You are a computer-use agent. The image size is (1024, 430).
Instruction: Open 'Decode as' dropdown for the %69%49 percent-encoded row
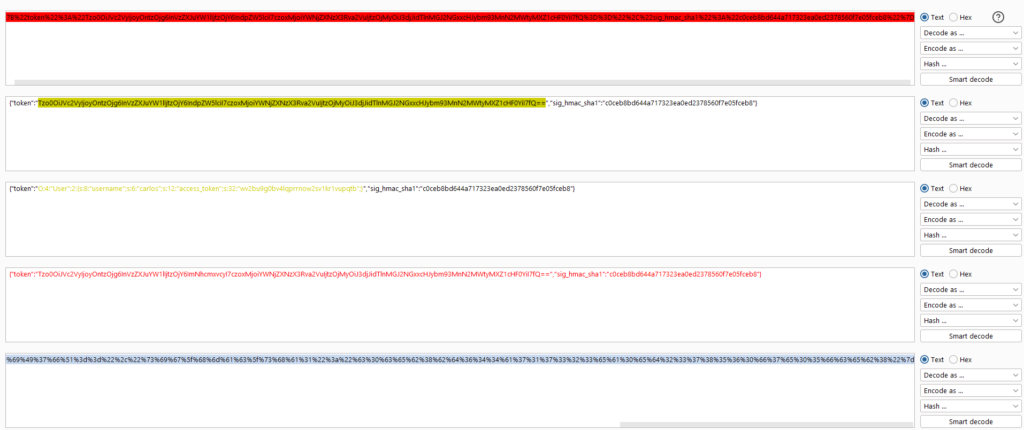[x=970, y=374]
